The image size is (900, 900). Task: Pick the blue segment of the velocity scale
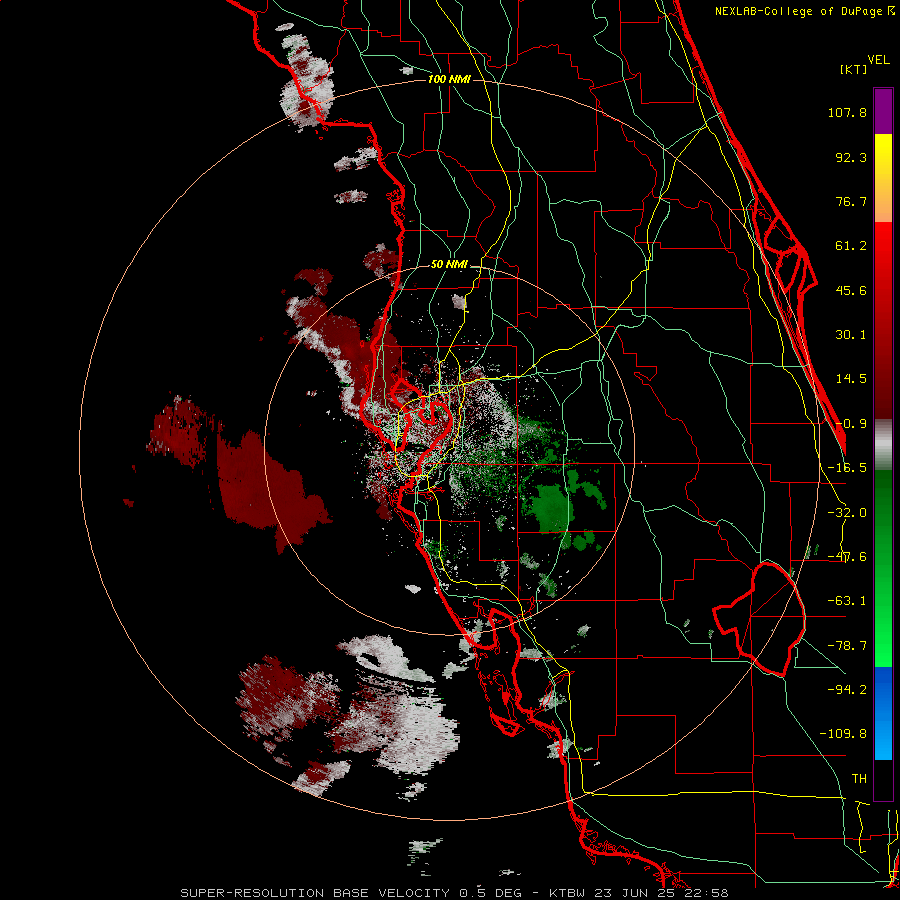(883, 713)
